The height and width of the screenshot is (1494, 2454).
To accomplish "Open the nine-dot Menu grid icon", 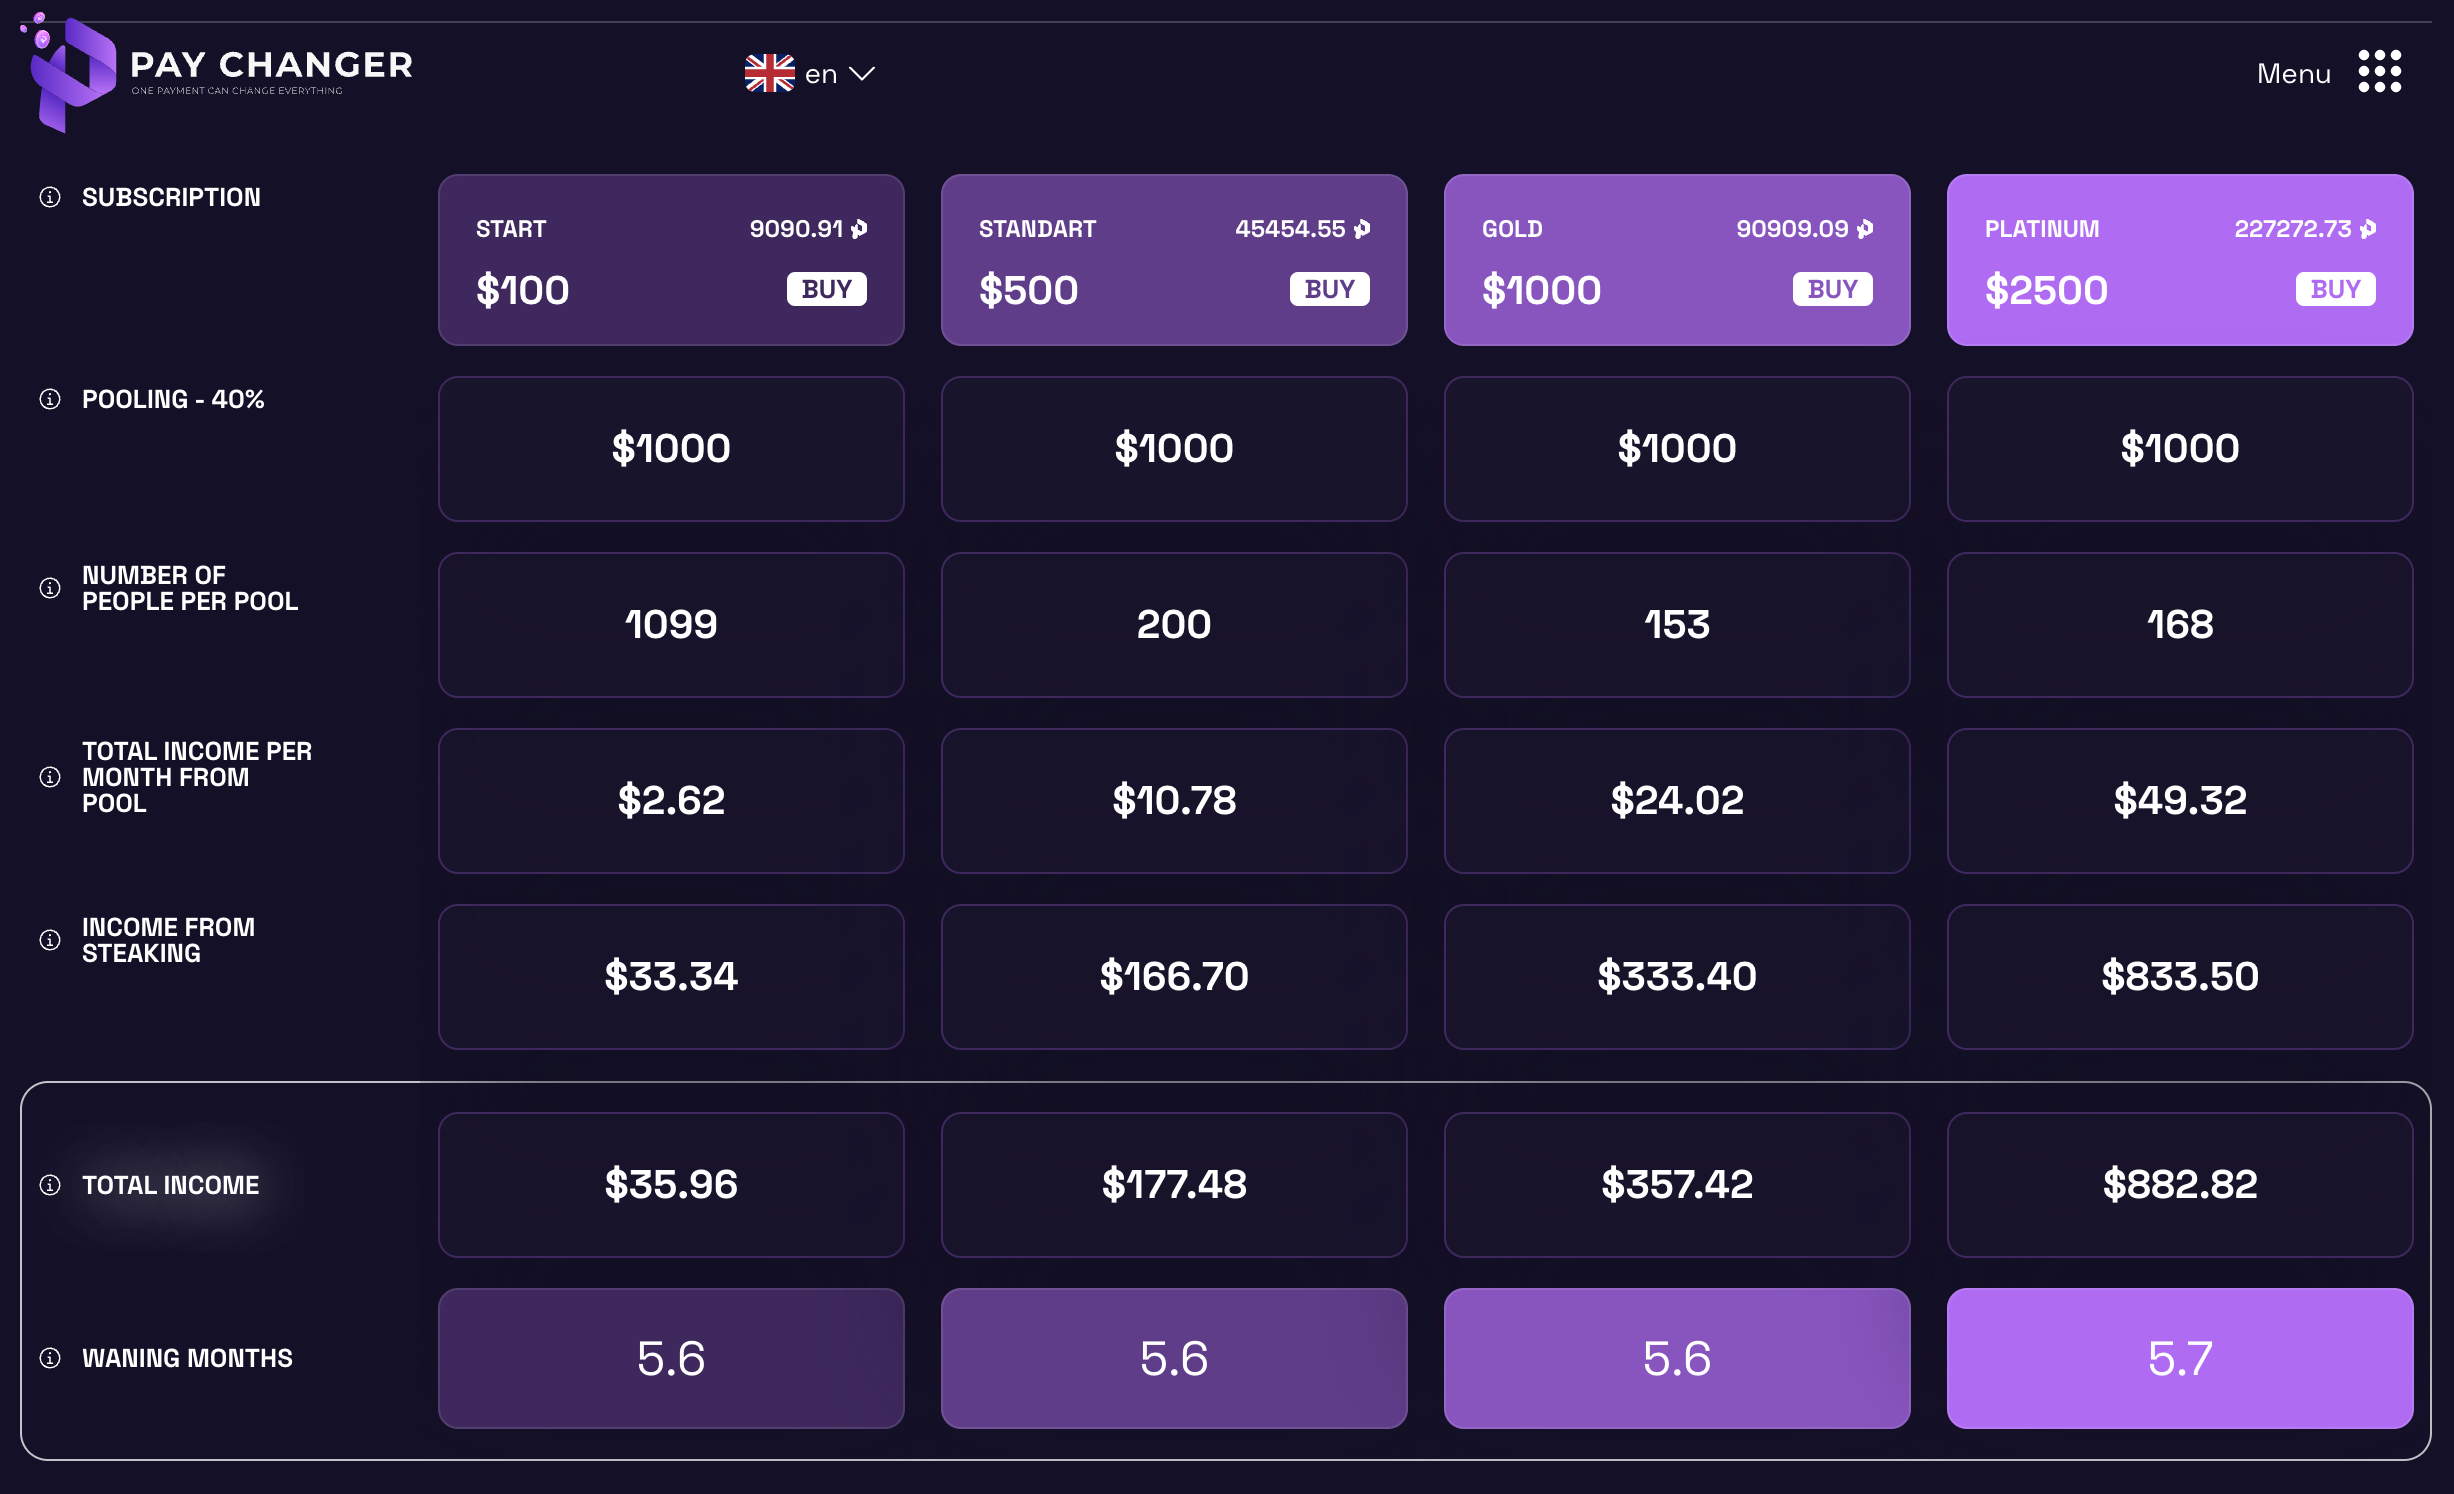I will pos(2379,72).
